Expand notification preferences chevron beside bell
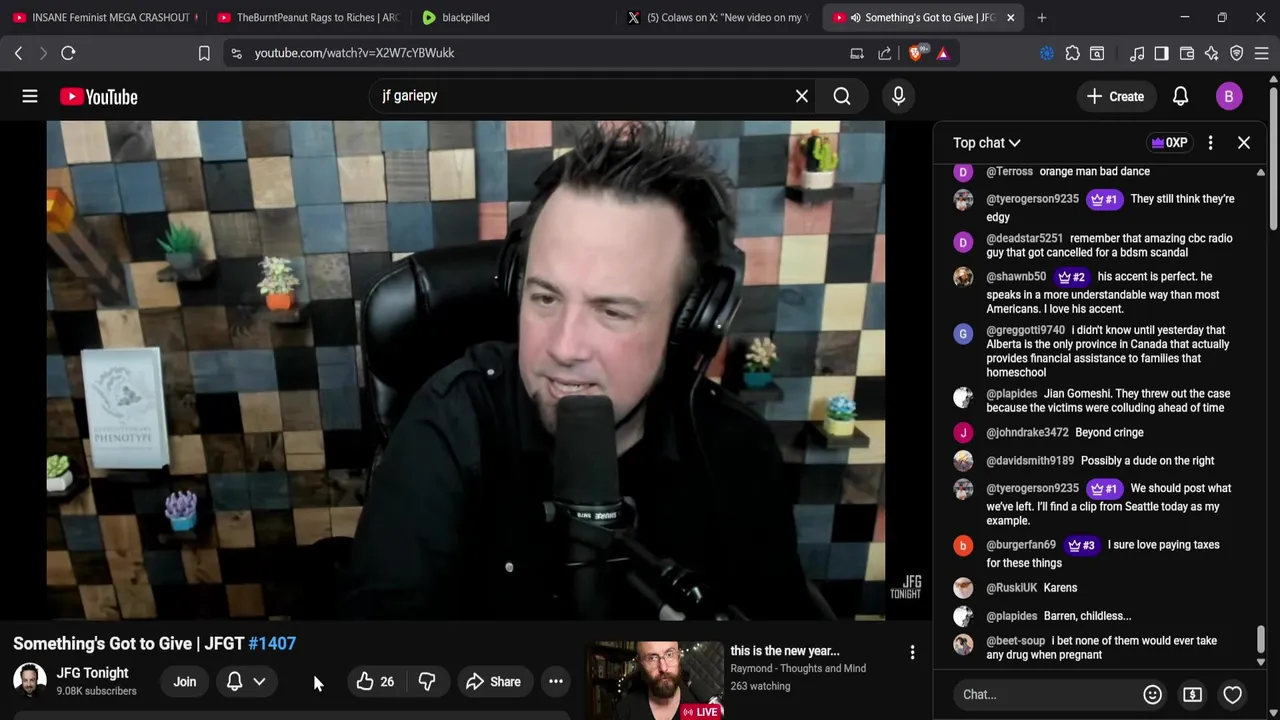 (x=259, y=682)
